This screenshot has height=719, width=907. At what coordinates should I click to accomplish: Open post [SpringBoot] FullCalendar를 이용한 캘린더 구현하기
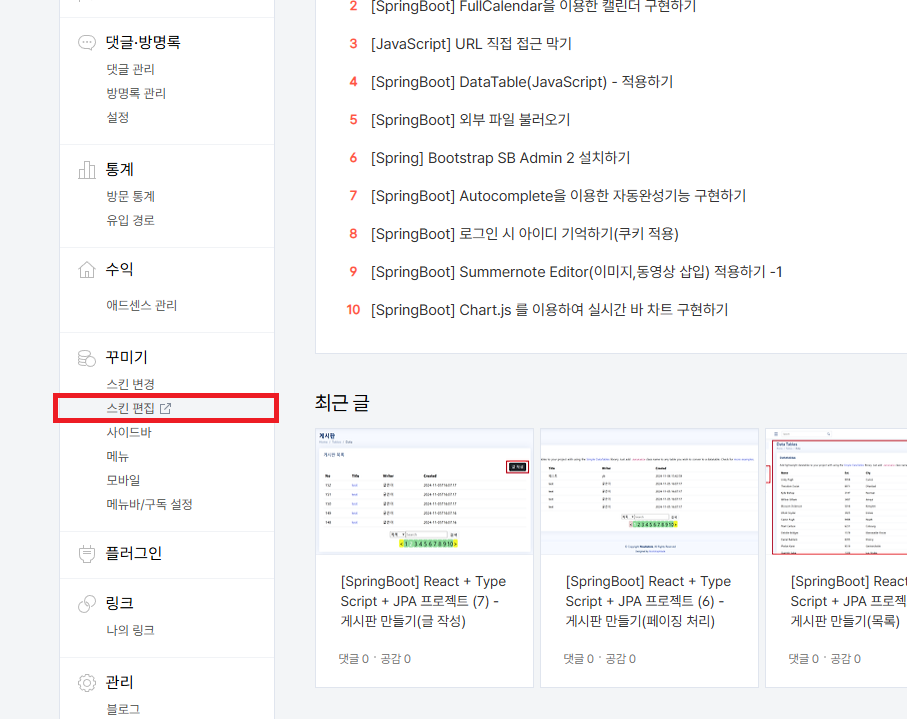pos(533,6)
